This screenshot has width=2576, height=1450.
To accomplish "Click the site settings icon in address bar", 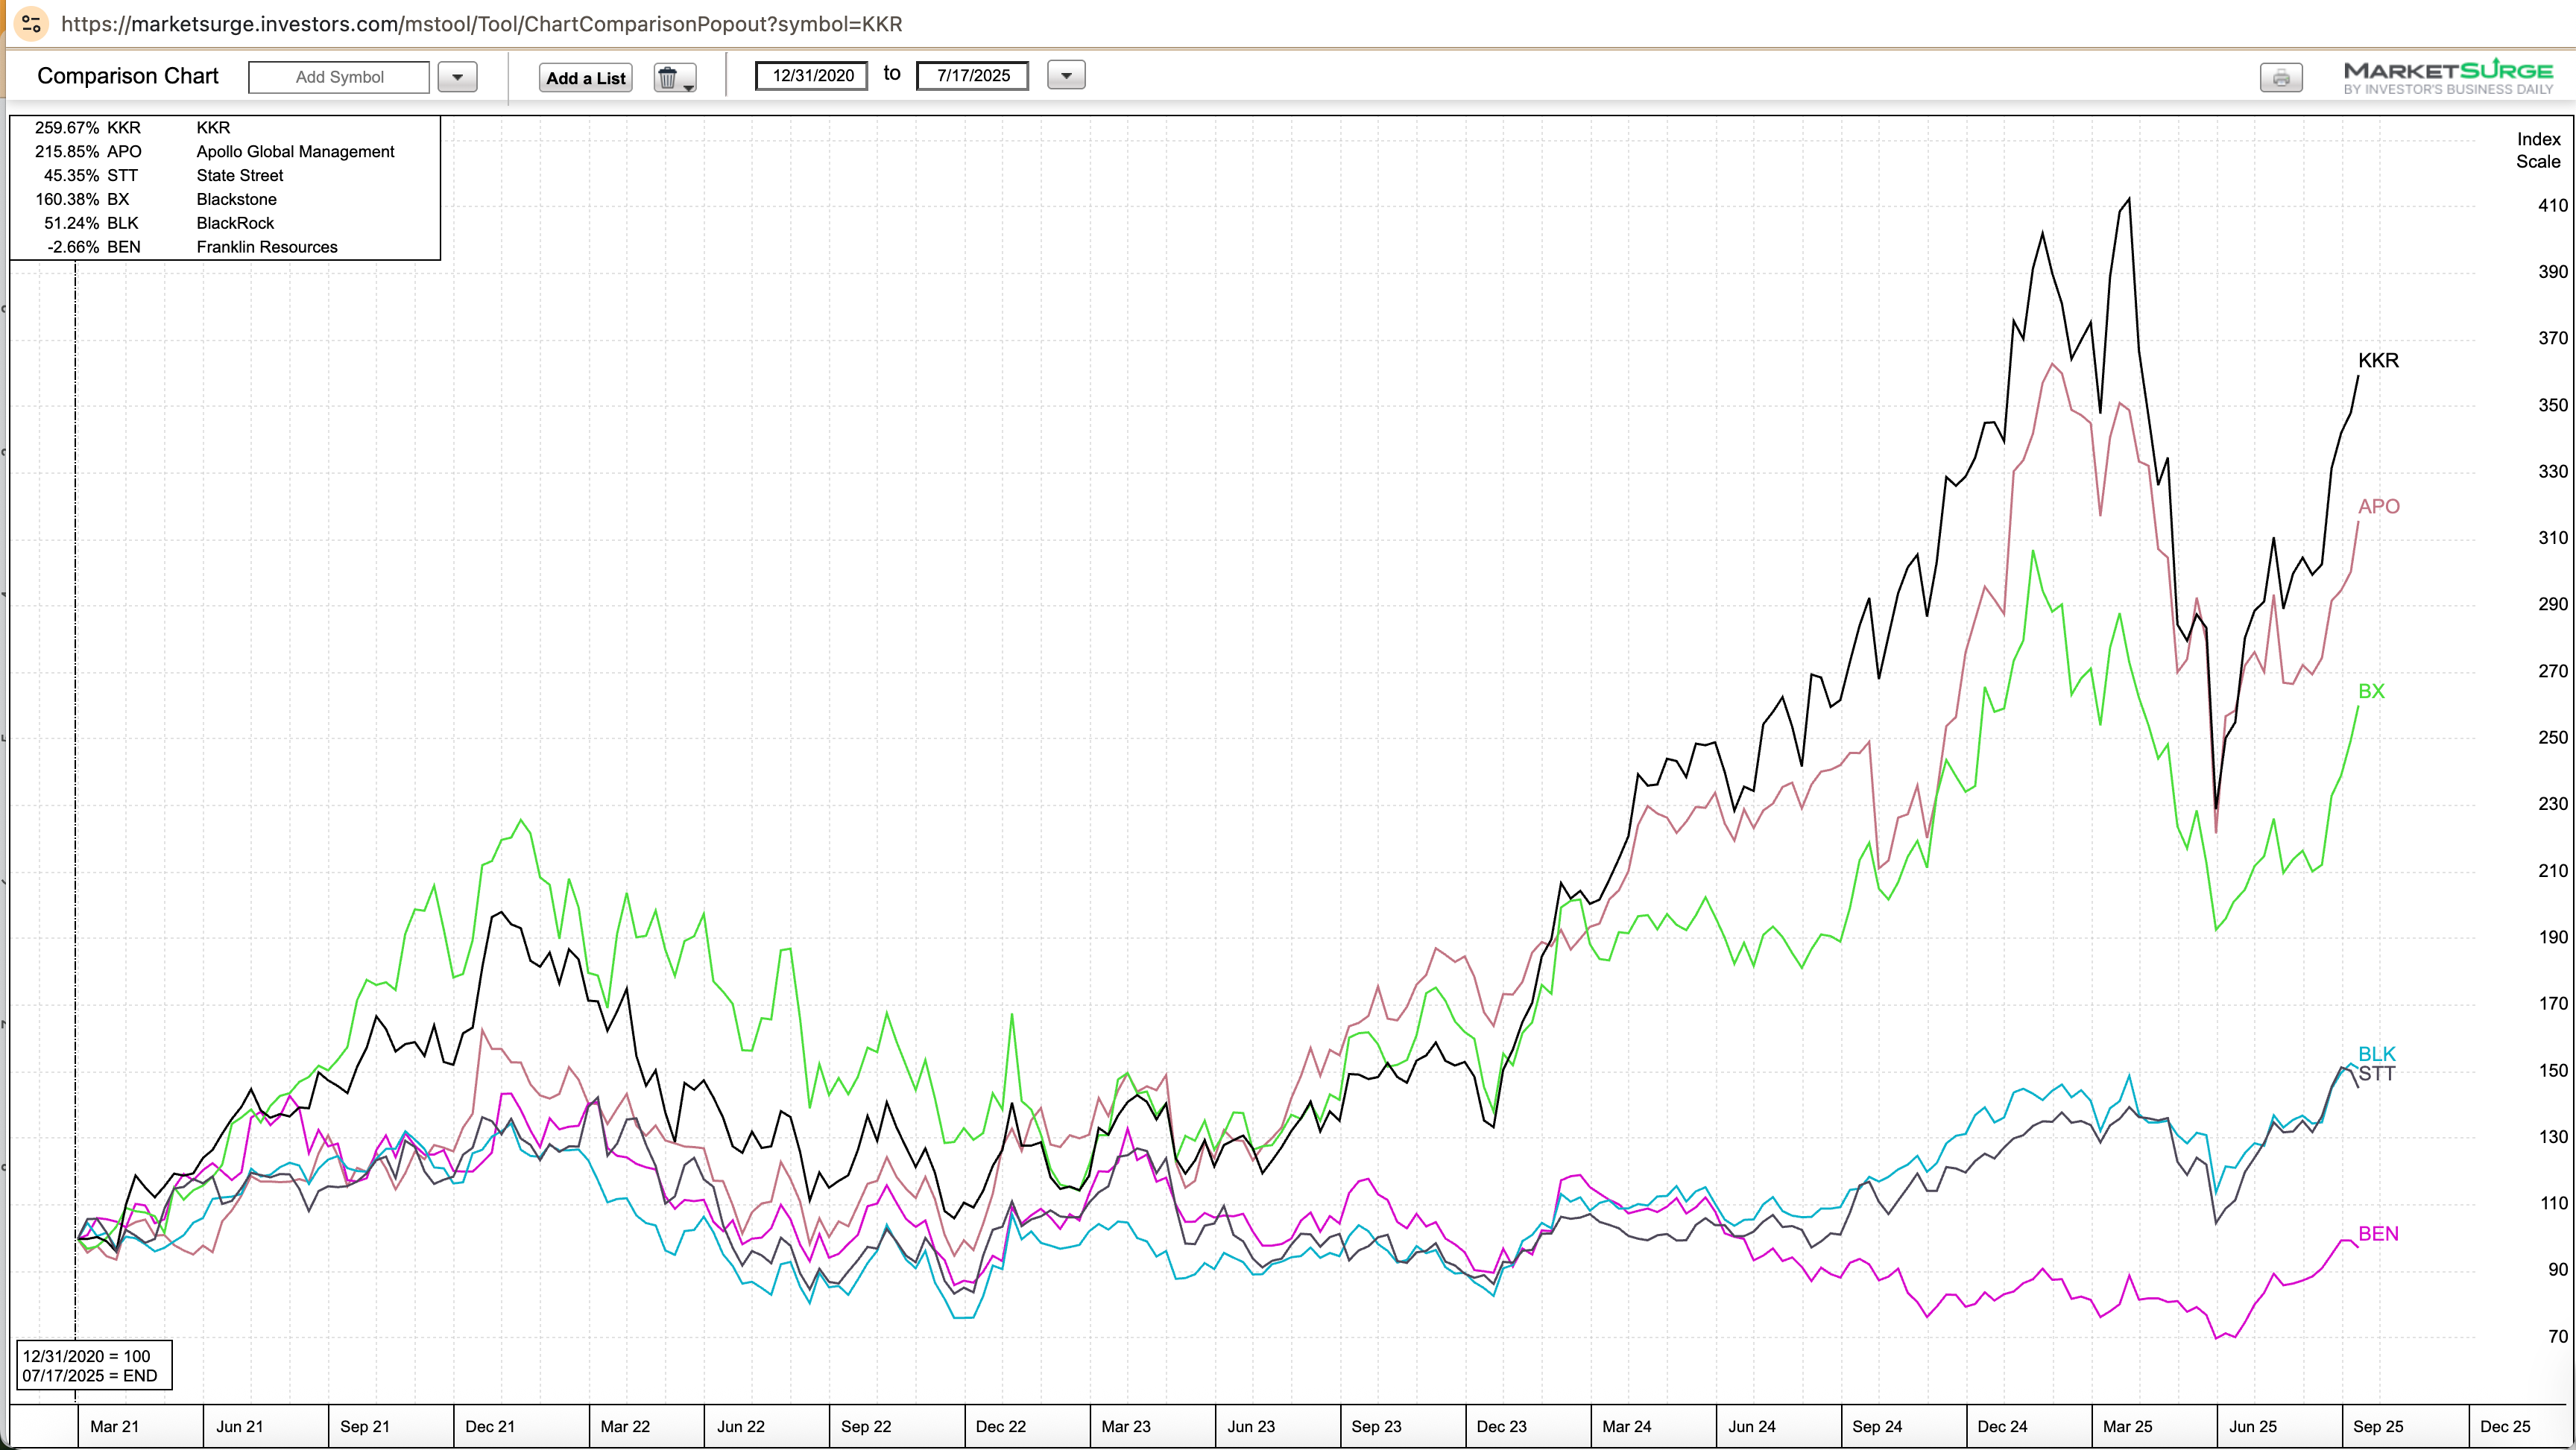I will pyautogui.click(x=31, y=24).
